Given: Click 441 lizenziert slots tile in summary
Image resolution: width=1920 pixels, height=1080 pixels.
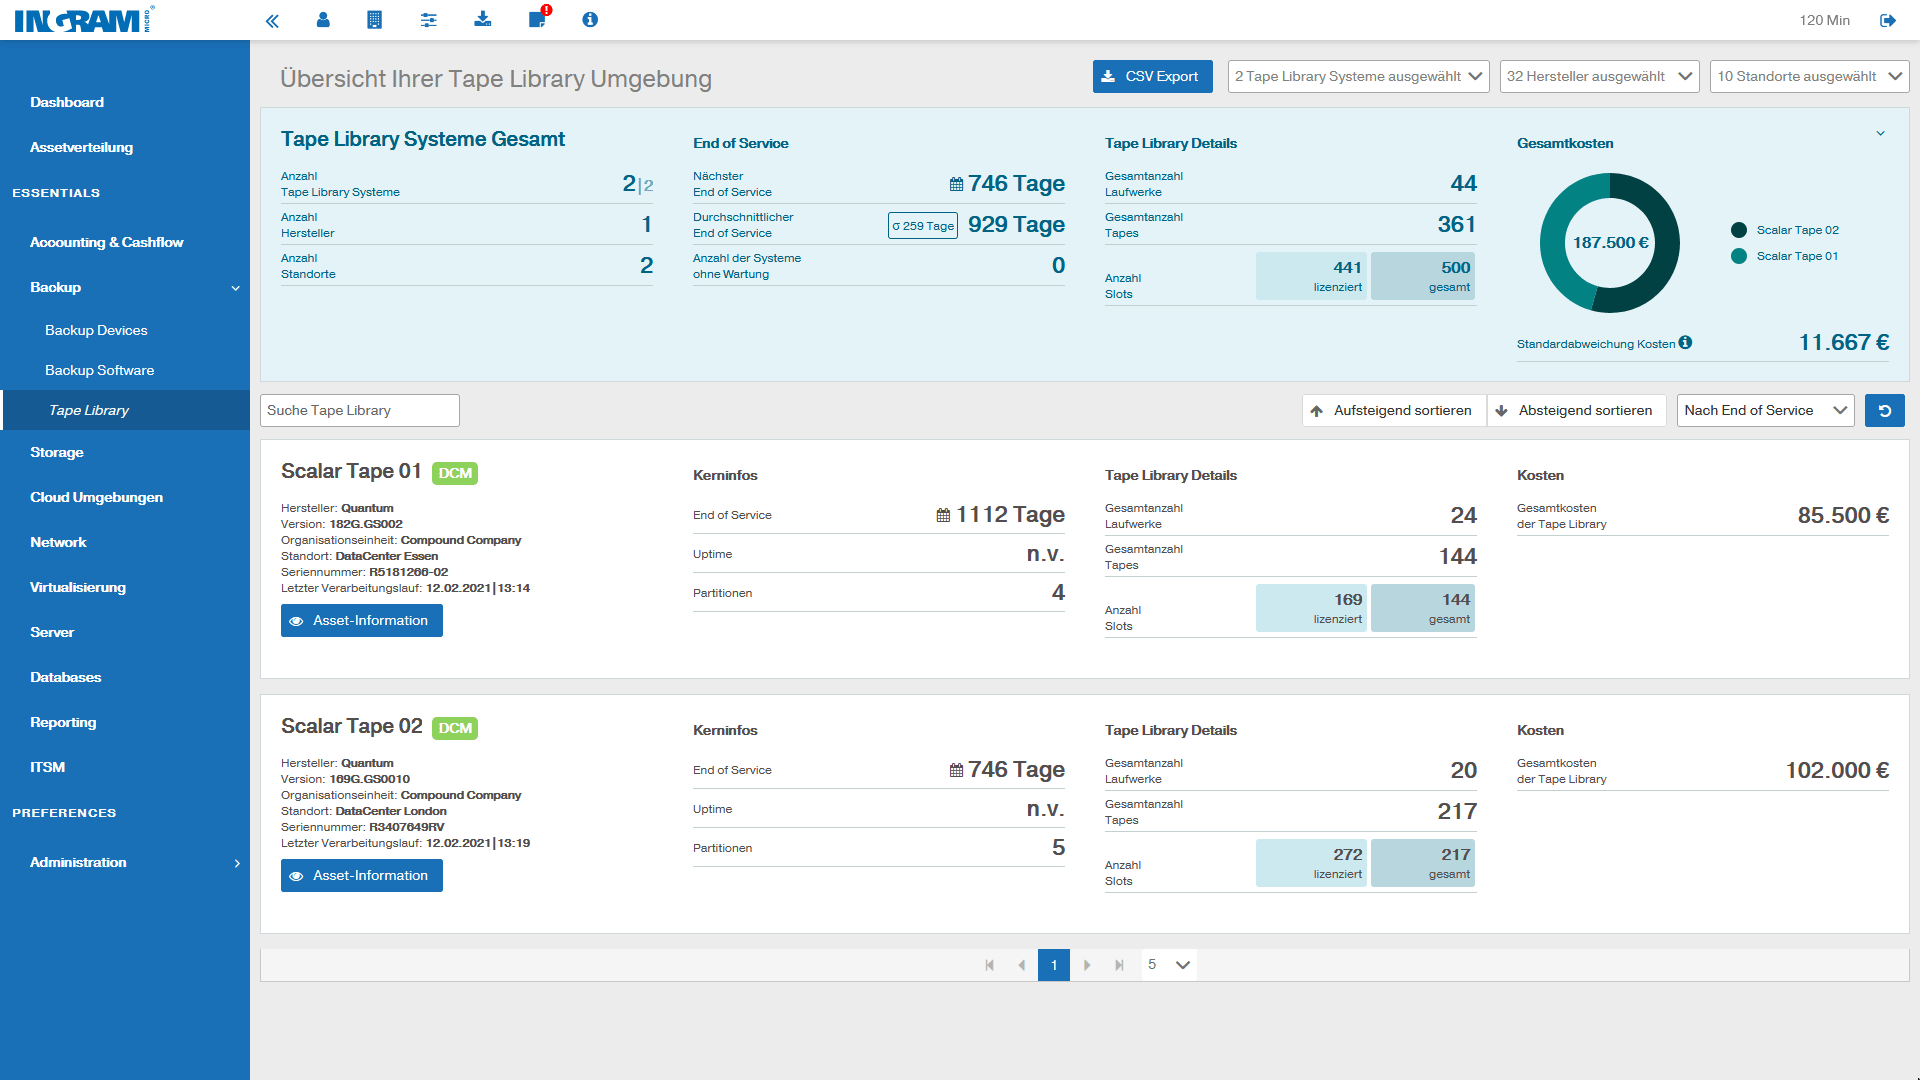Looking at the screenshot, I should click(x=1312, y=276).
